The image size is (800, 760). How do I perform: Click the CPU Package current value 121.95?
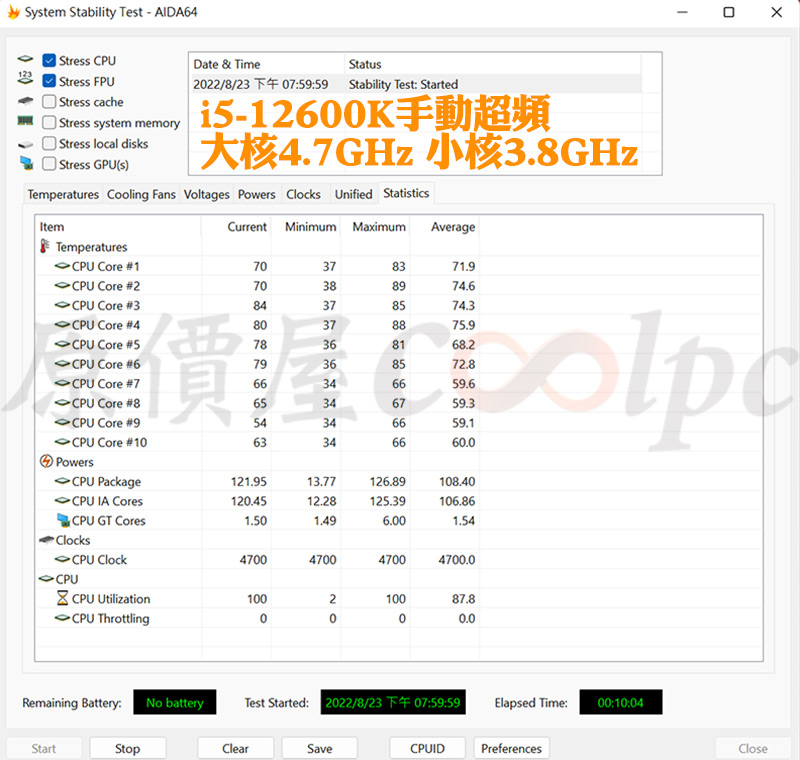click(248, 481)
